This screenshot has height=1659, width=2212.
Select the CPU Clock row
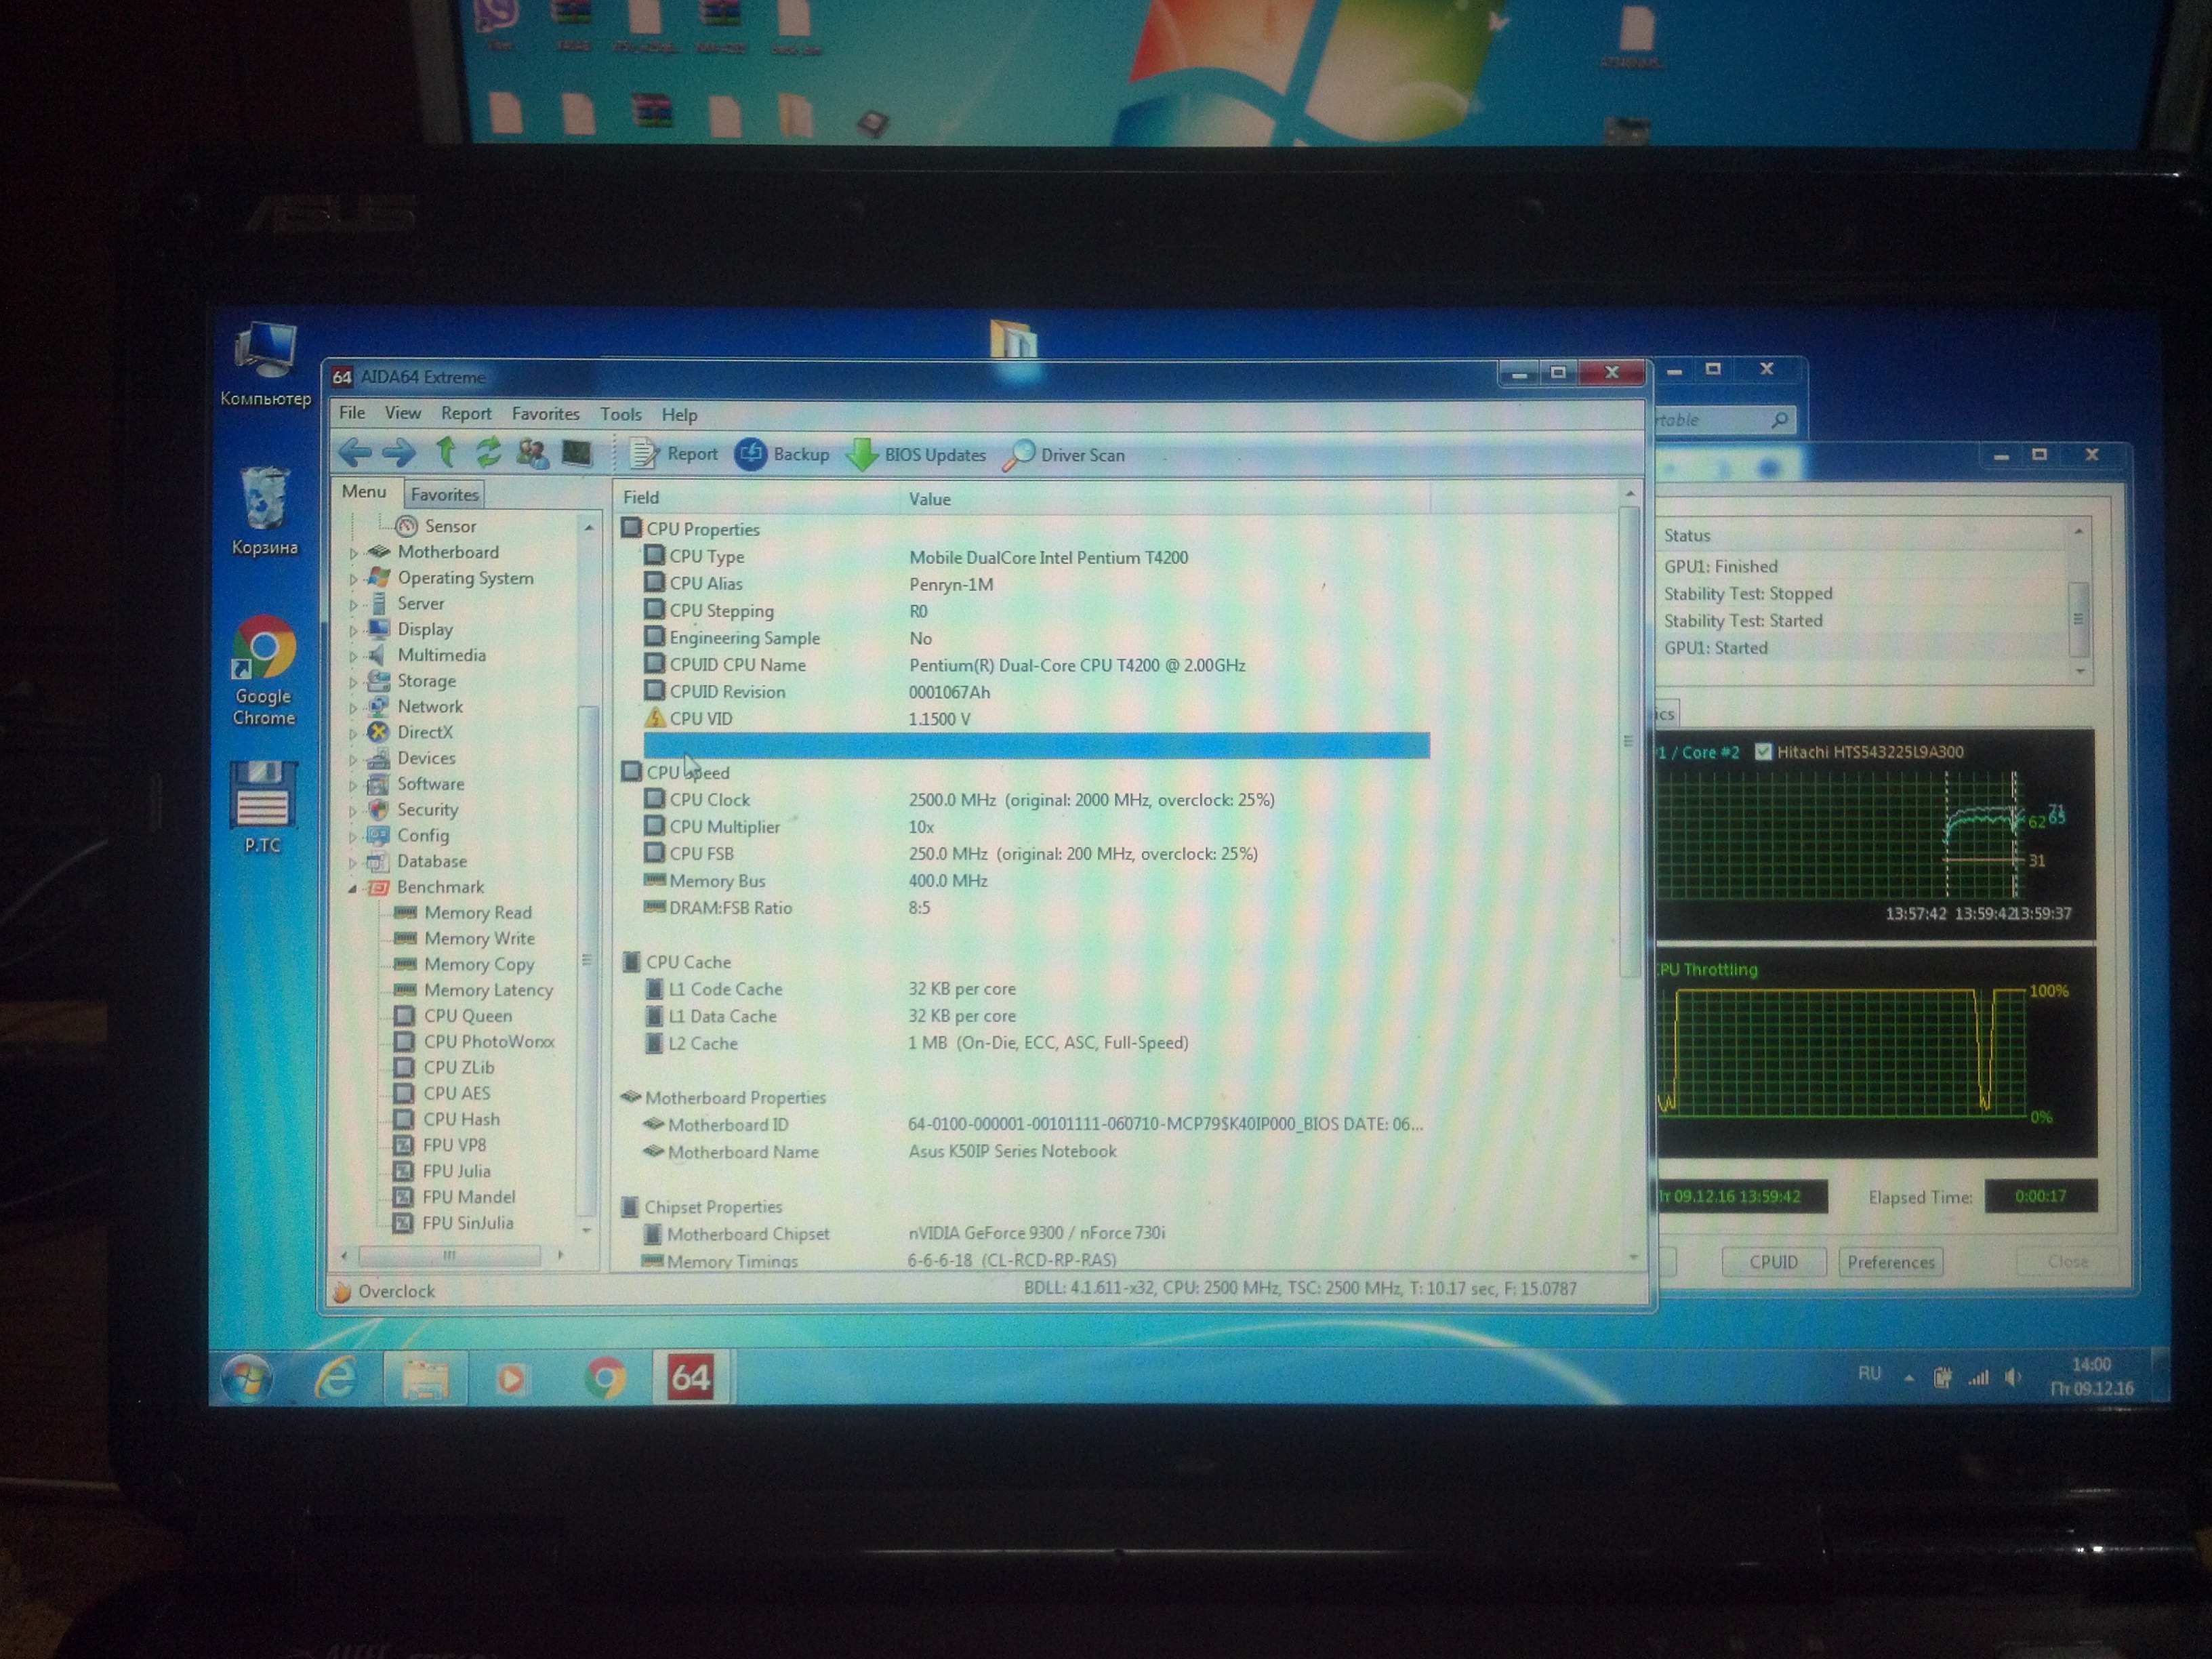(x=1036, y=800)
